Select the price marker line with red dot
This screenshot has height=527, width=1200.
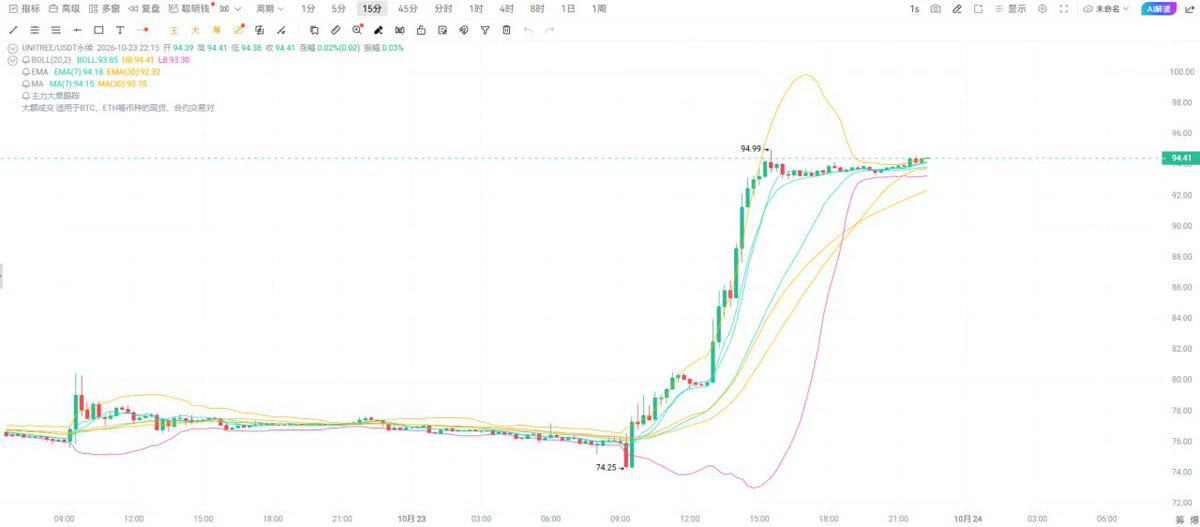(x=142, y=30)
